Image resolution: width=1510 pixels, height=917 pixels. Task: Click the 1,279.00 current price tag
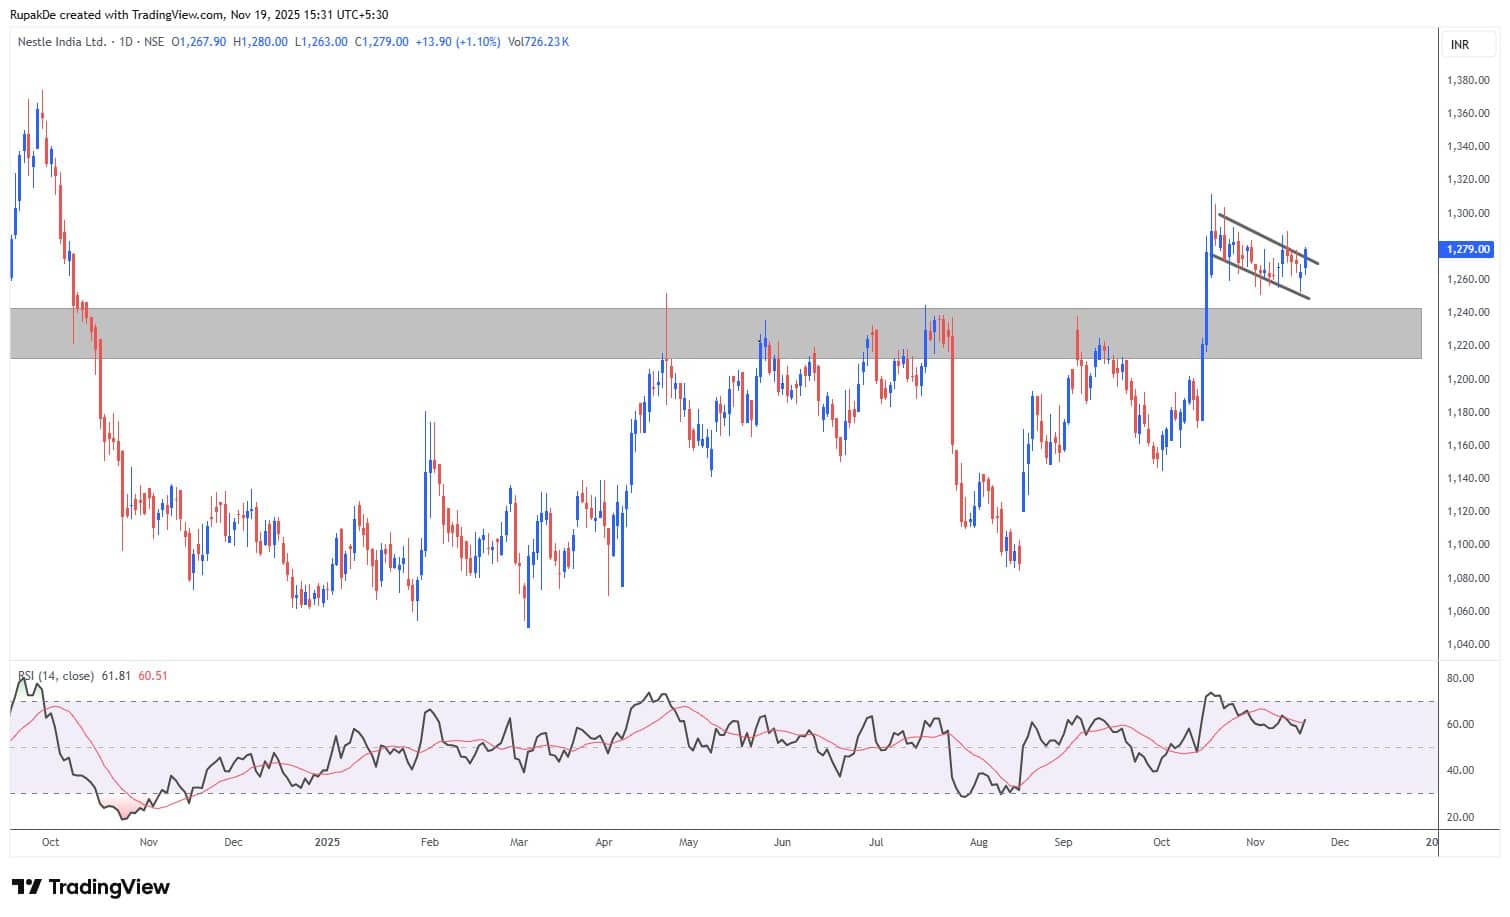click(1467, 249)
